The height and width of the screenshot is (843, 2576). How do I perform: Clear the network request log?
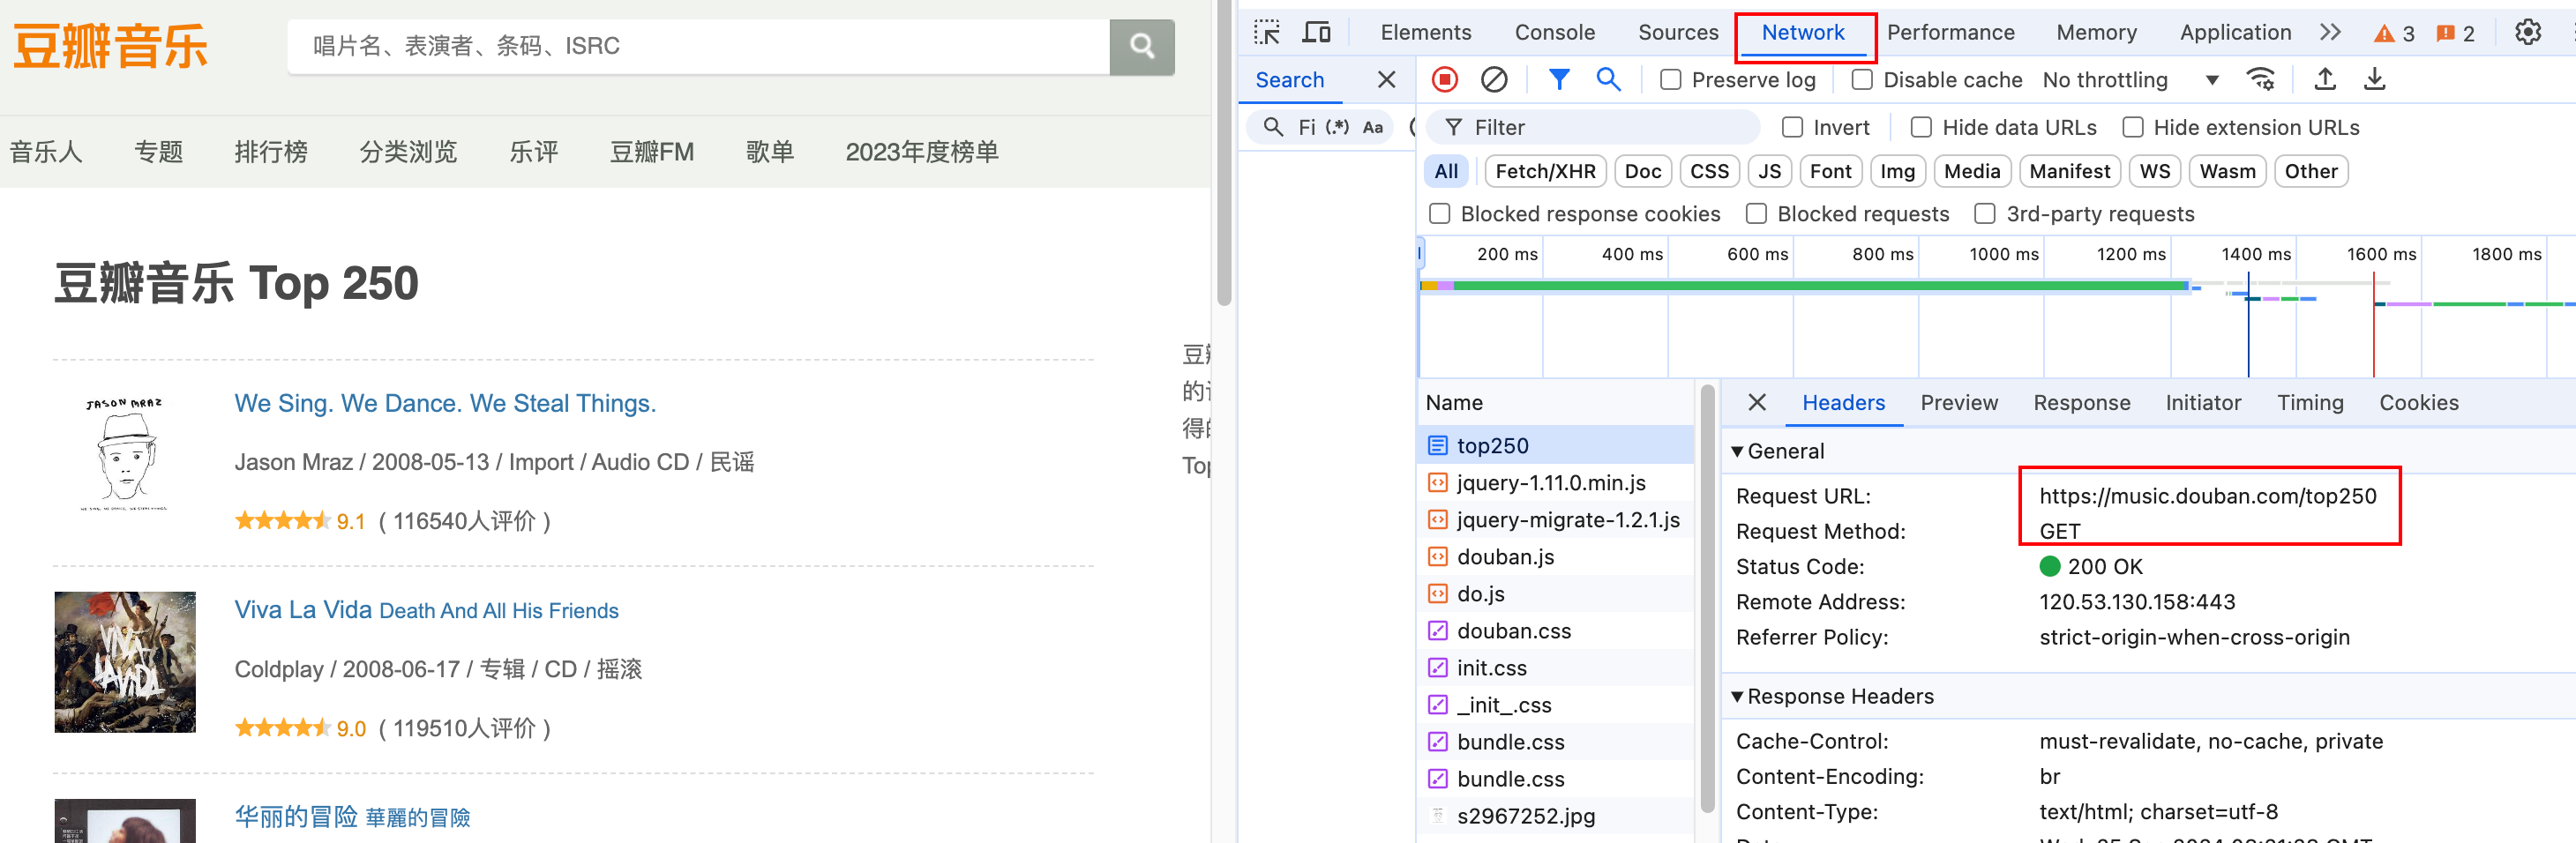pyautogui.click(x=1493, y=79)
